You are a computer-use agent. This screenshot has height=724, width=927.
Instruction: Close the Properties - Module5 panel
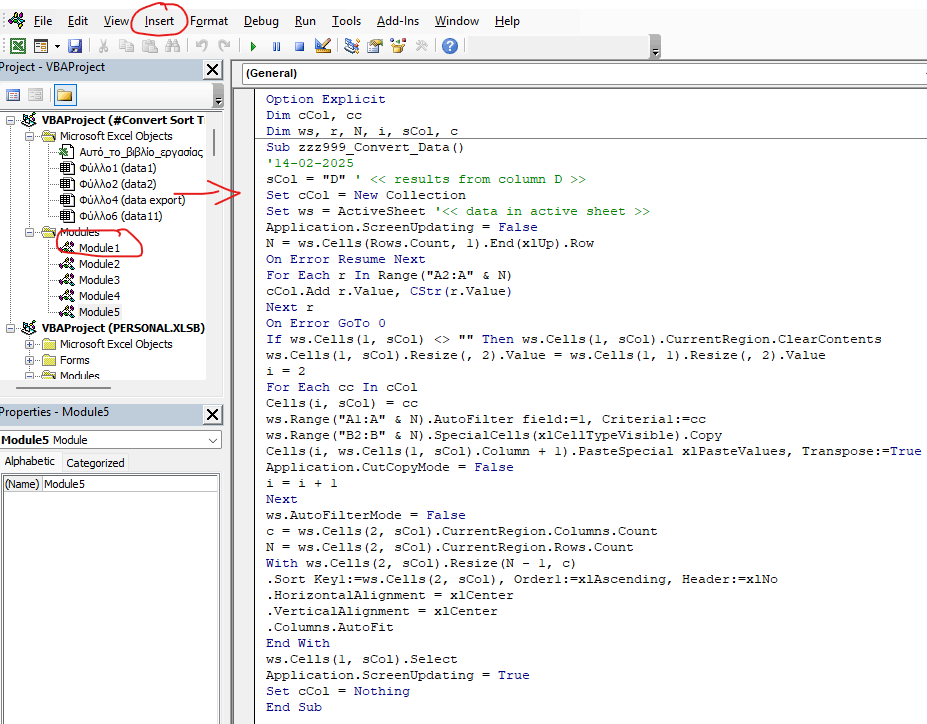pyautogui.click(x=212, y=414)
